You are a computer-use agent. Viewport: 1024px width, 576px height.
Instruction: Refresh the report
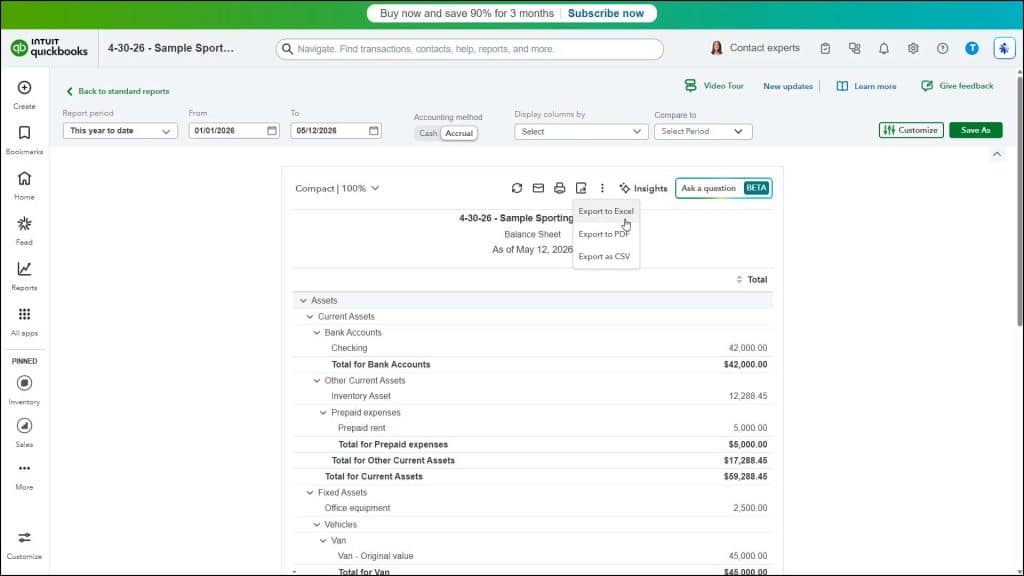click(x=517, y=188)
